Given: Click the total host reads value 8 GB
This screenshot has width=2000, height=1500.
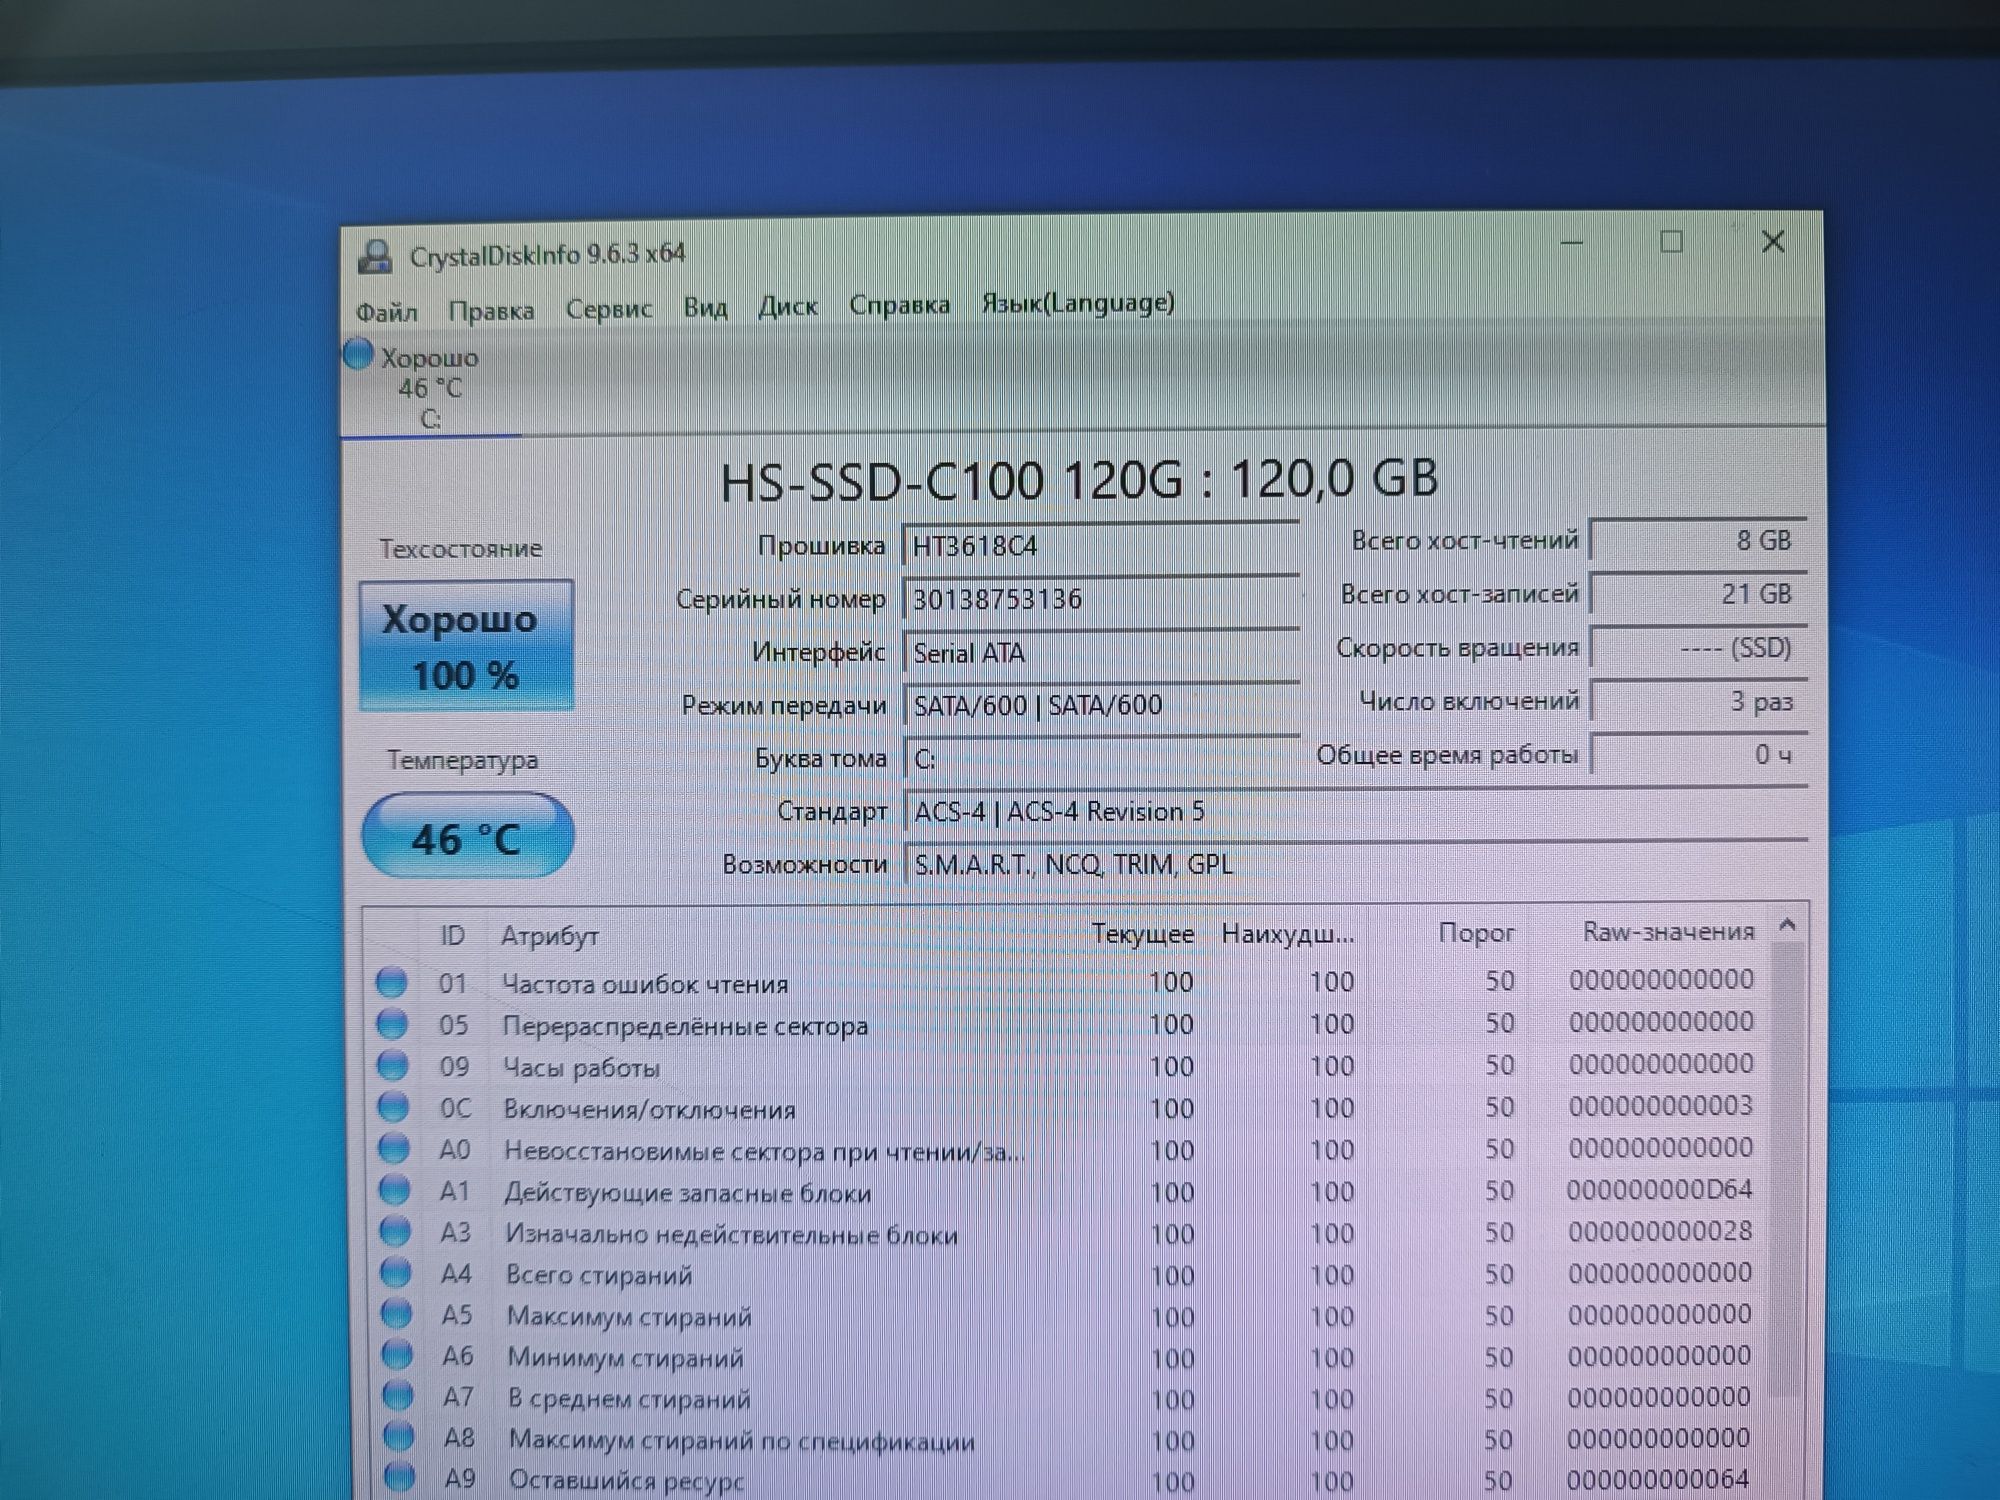Looking at the screenshot, I should click(x=1698, y=540).
